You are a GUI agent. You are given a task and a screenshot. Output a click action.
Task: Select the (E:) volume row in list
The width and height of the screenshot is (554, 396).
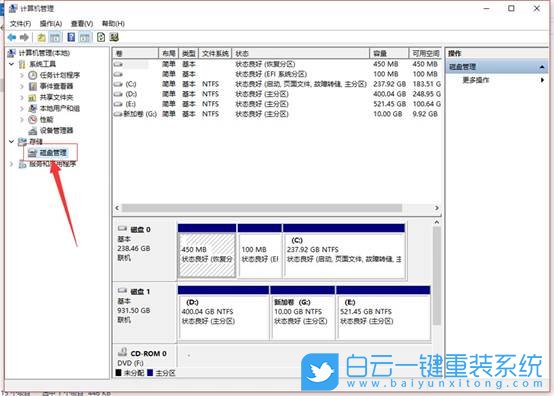(x=277, y=104)
